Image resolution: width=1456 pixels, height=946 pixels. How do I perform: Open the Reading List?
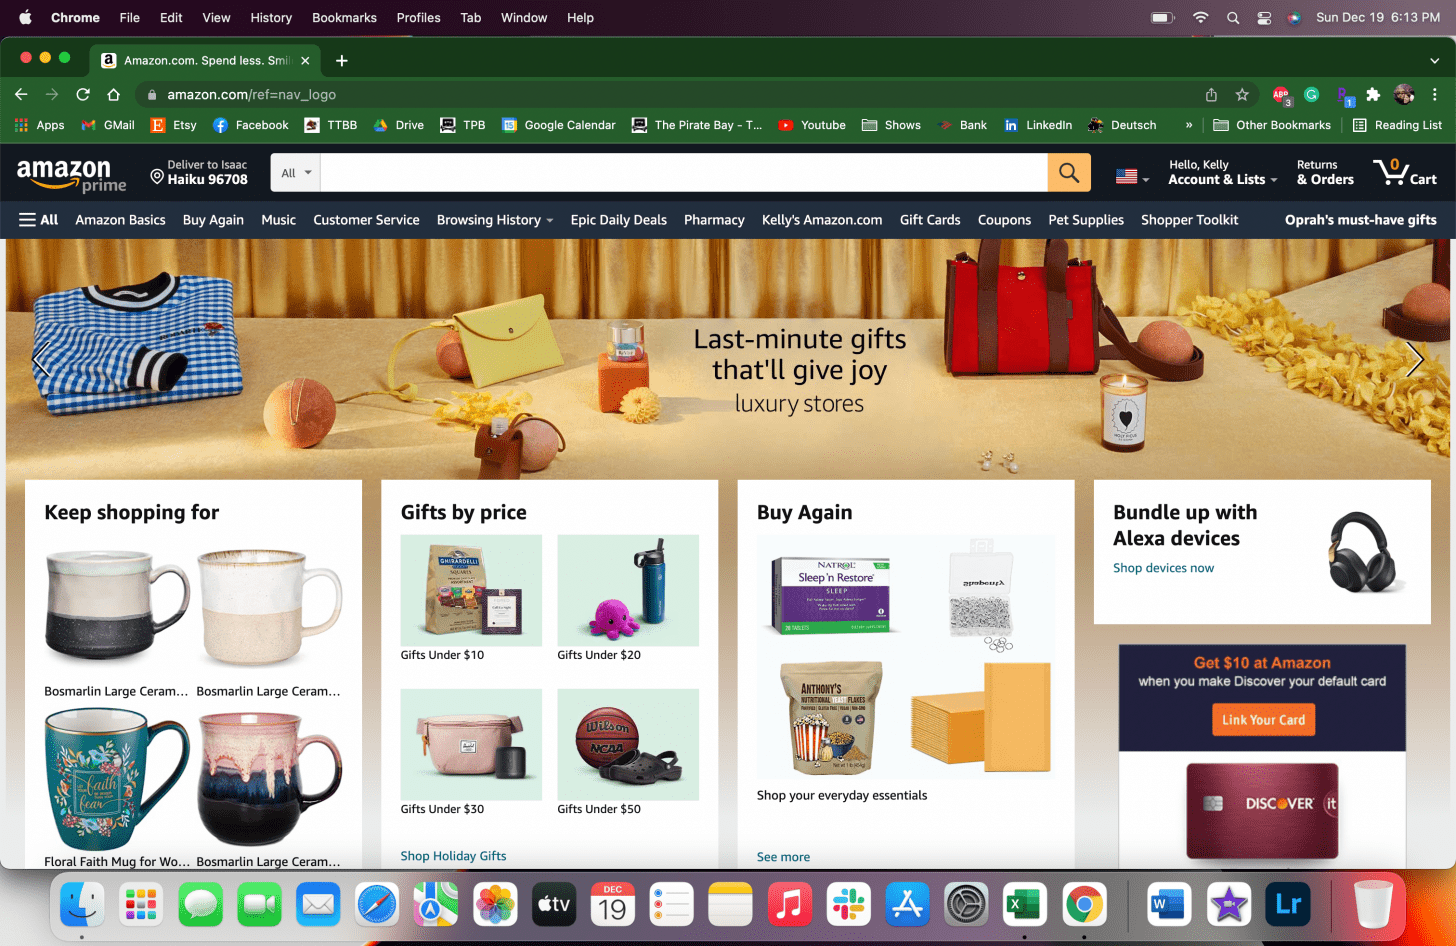tap(1397, 125)
